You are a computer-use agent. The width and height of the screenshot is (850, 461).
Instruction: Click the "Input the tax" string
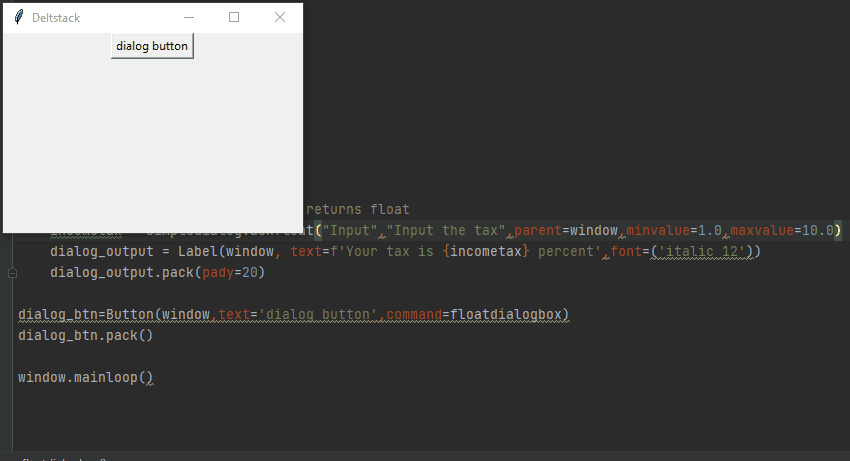tap(446, 231)
